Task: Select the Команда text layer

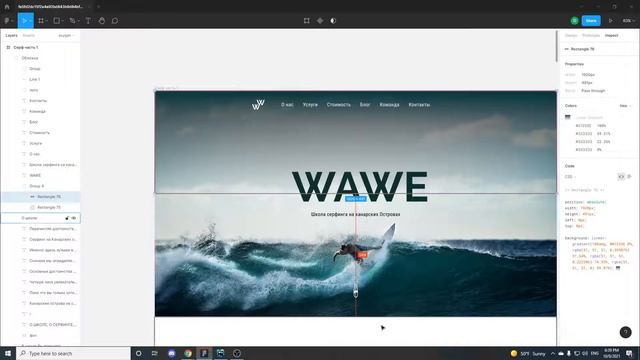Action: (41, 111)
